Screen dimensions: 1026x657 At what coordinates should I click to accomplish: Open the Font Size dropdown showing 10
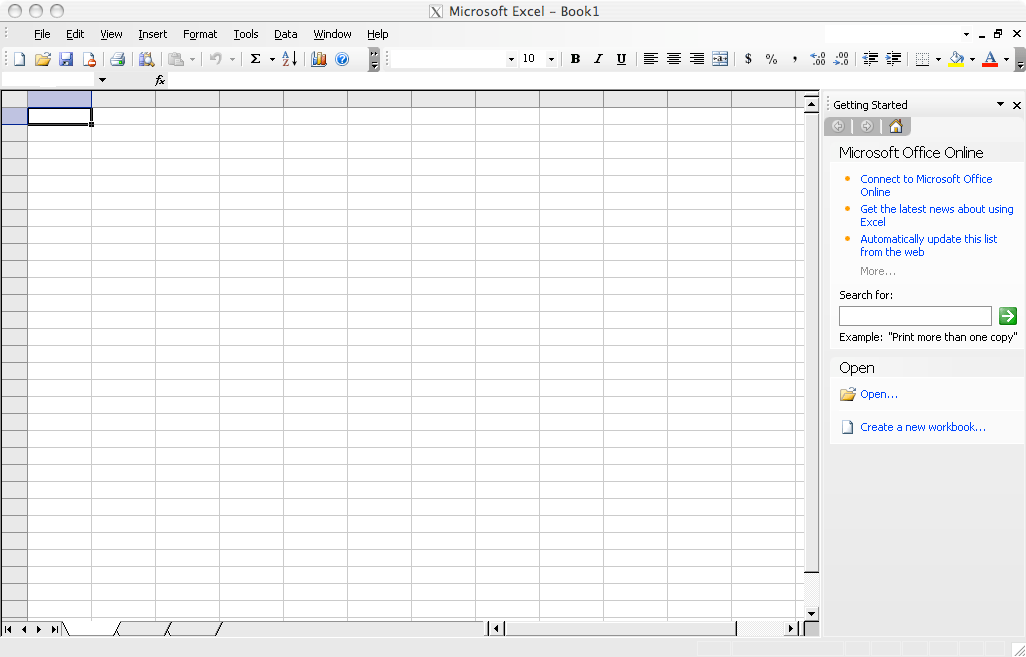pos(551,60)
